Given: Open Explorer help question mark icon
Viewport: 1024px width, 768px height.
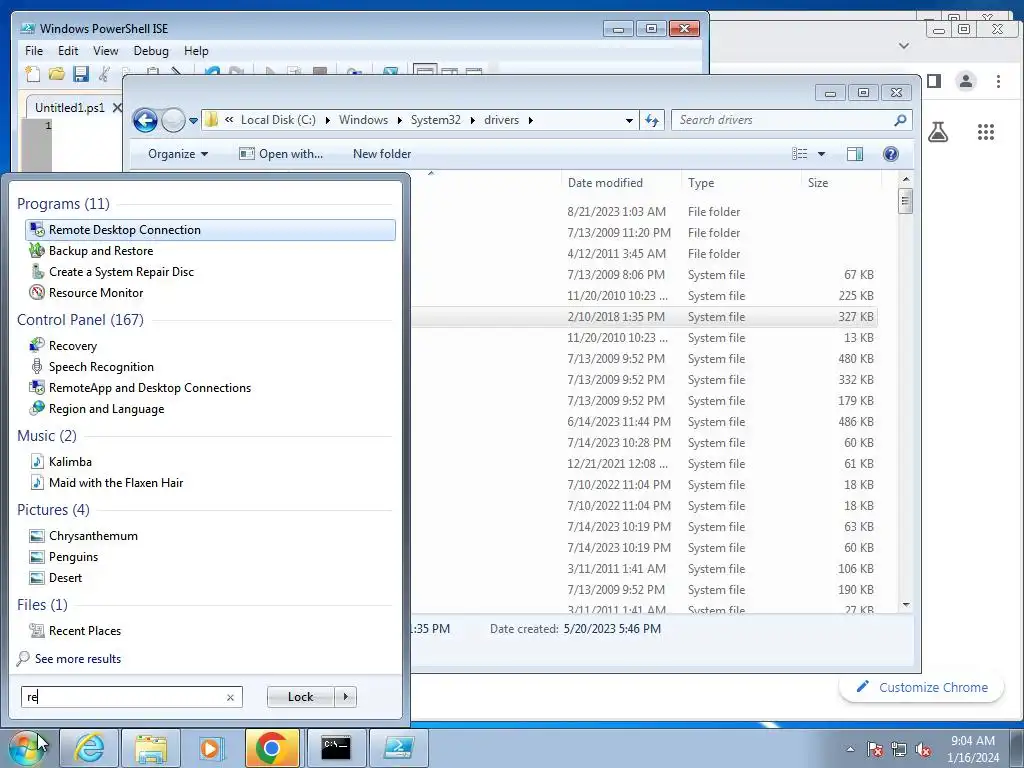Looking at the screenshot, I should 890,153.
